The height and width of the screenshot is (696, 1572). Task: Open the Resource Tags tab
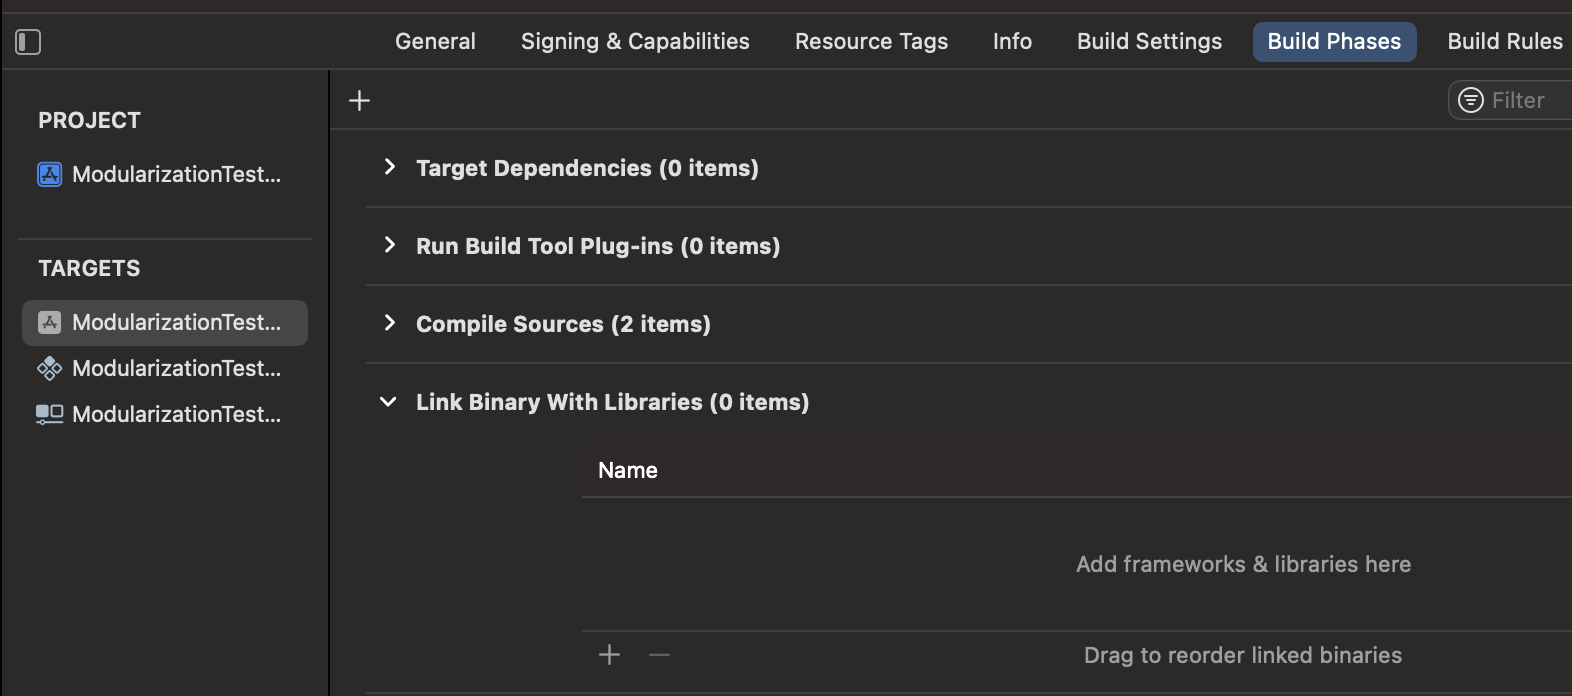point(871,42)
